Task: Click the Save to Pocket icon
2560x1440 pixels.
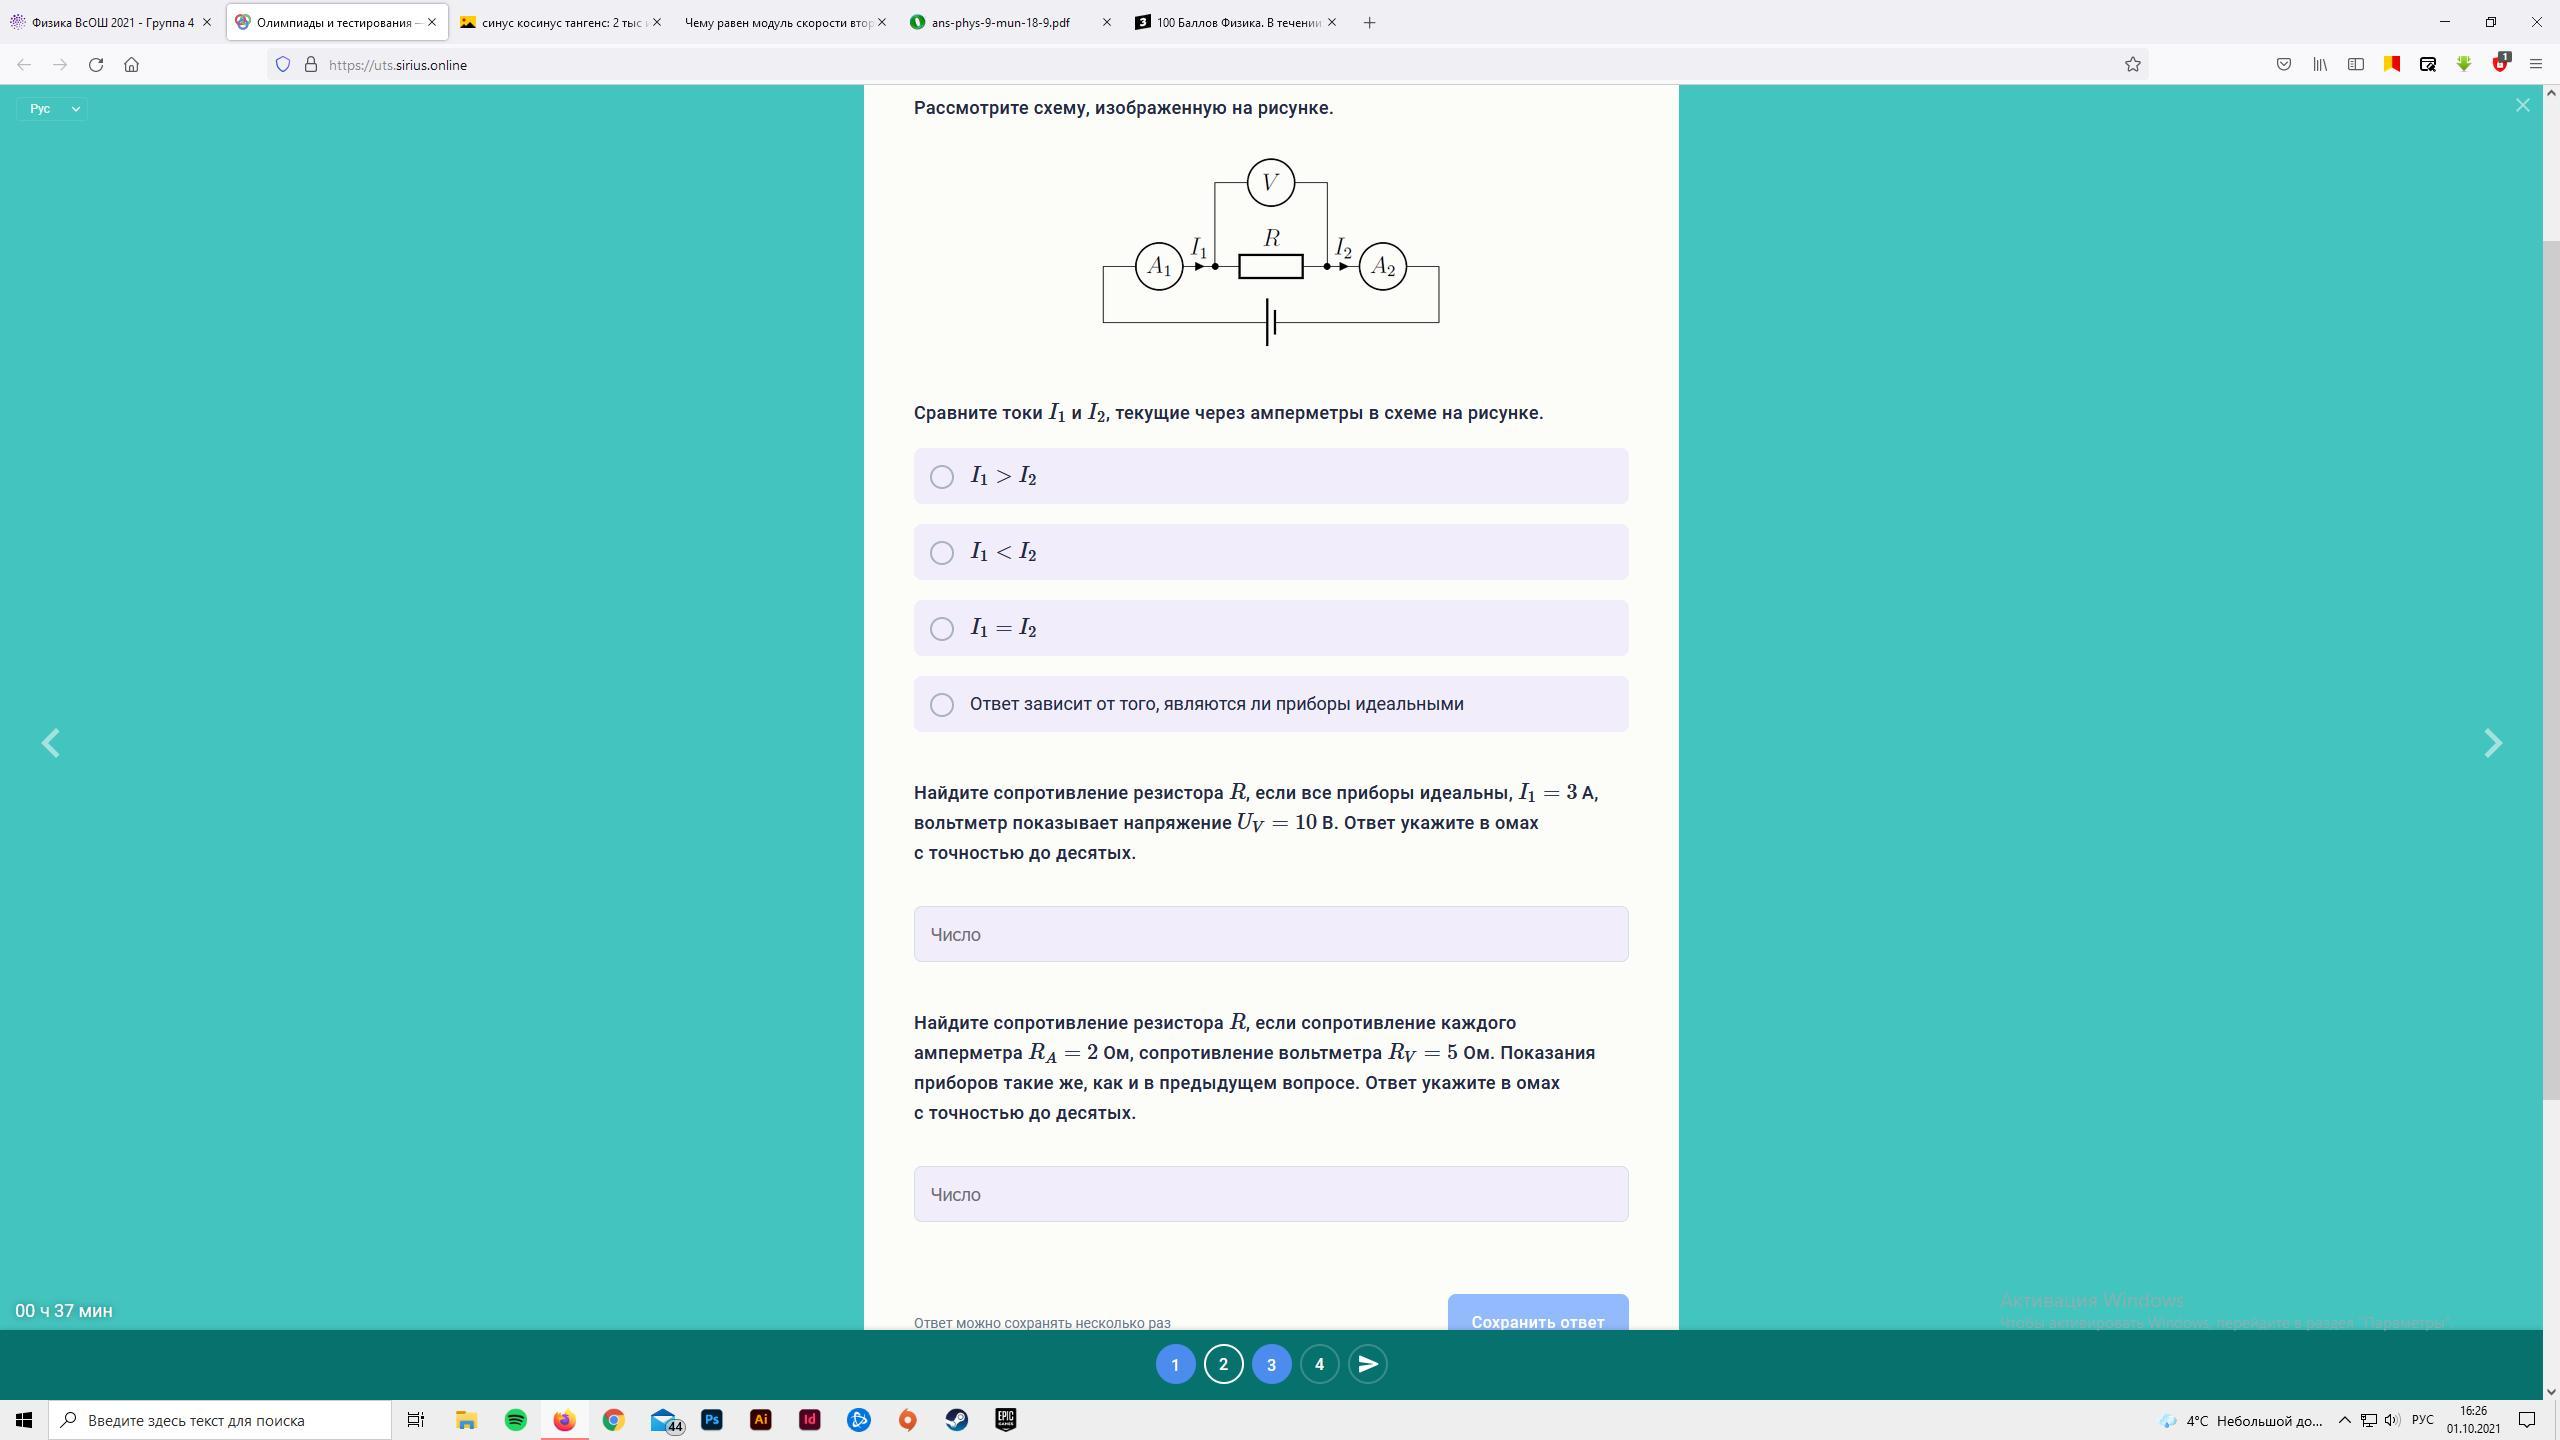Action: pos(2284,64)
